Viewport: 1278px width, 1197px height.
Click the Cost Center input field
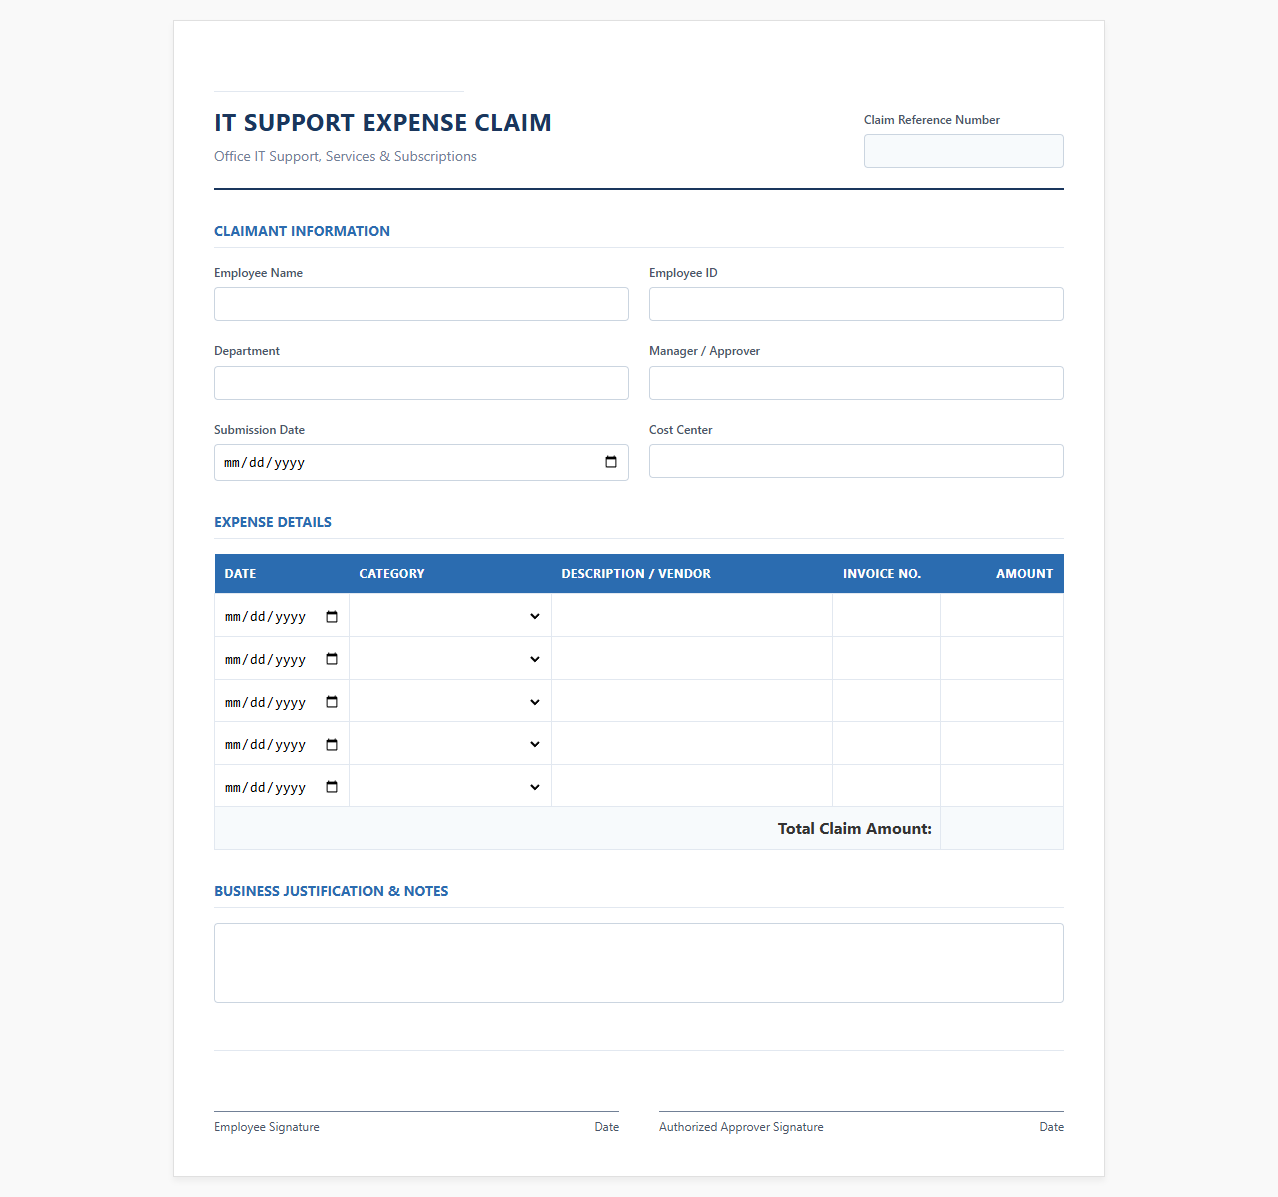856,461
